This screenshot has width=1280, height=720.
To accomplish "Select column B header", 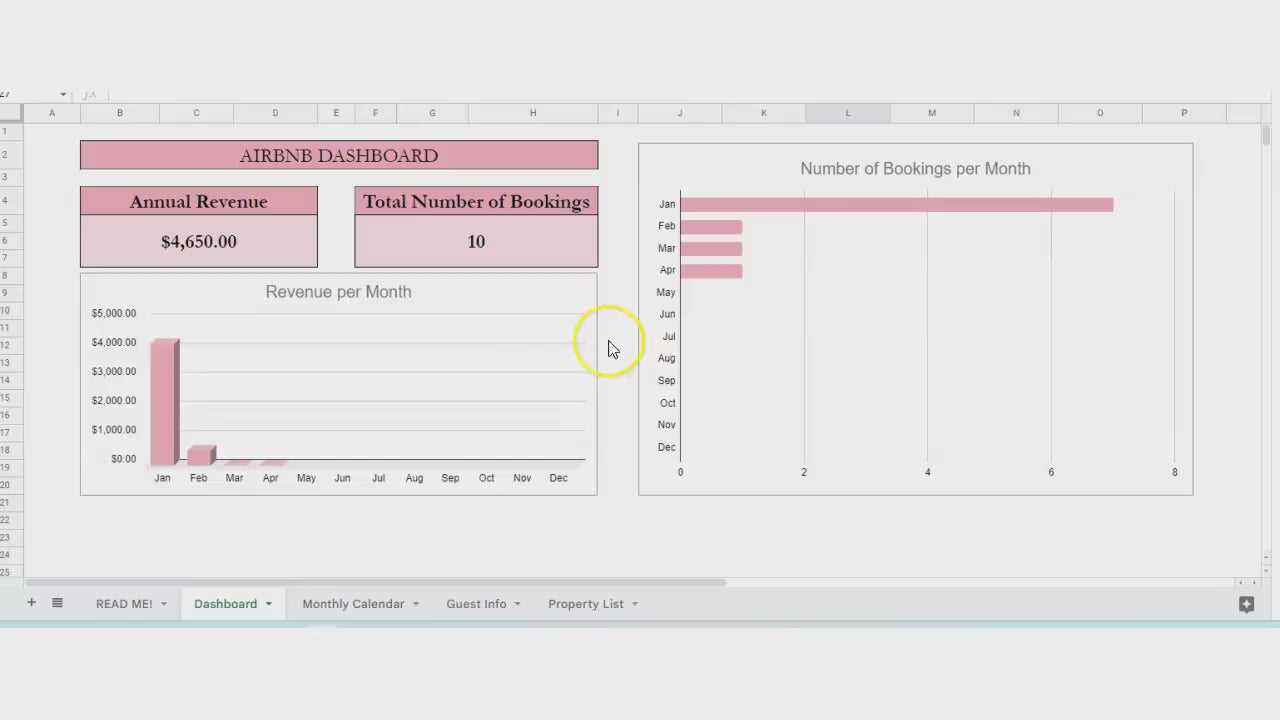I will [x=119, y=113].
